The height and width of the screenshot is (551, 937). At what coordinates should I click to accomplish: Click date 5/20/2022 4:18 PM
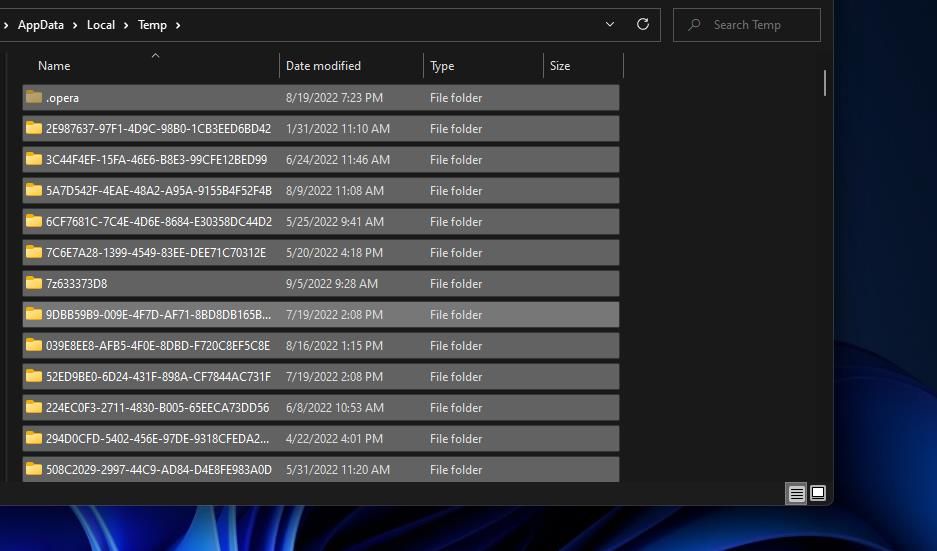[x=334, y=253]
